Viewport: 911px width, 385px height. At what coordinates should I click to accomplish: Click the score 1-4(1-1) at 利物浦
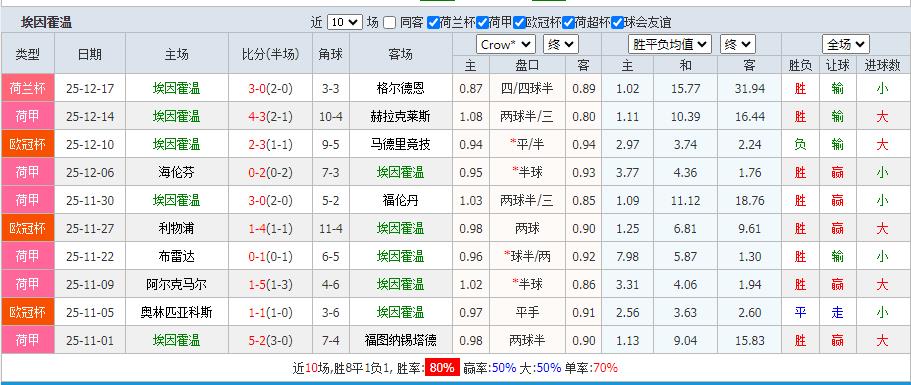(x=270, y=228)
